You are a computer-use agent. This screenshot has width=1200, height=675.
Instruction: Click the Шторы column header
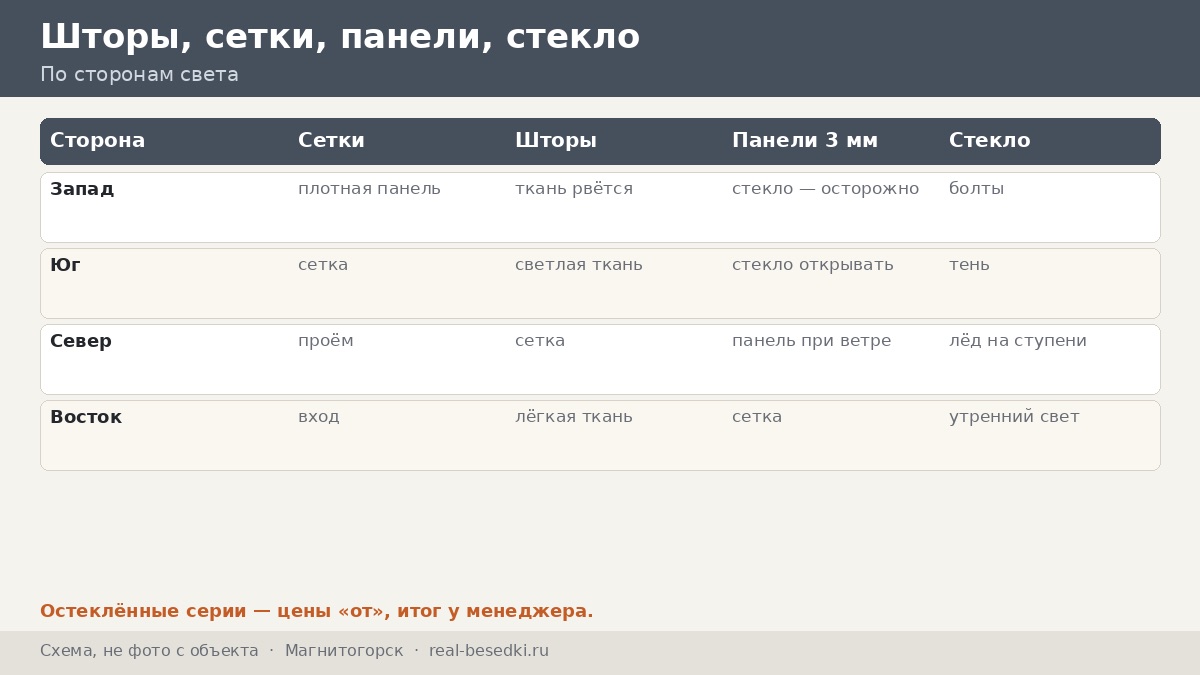(556, 141)
